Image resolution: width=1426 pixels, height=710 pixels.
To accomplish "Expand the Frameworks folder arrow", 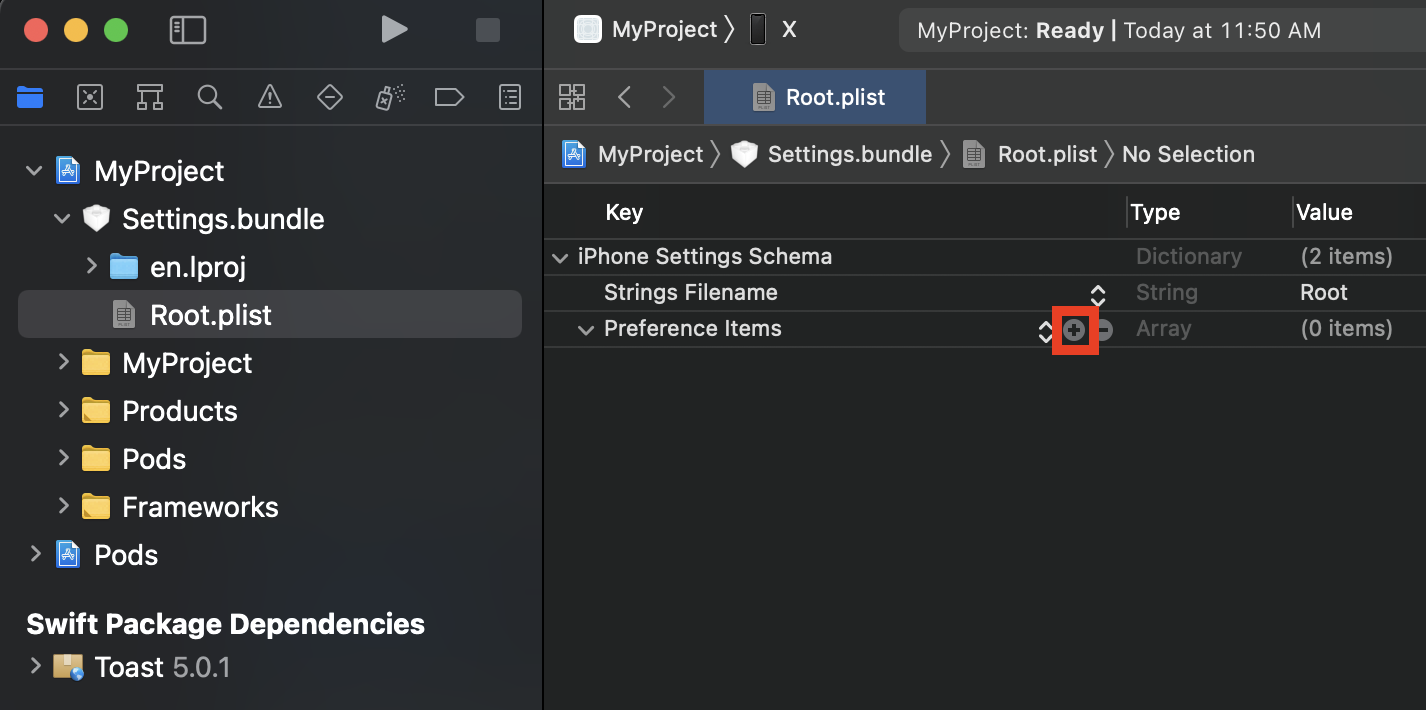I will [63, 506].
